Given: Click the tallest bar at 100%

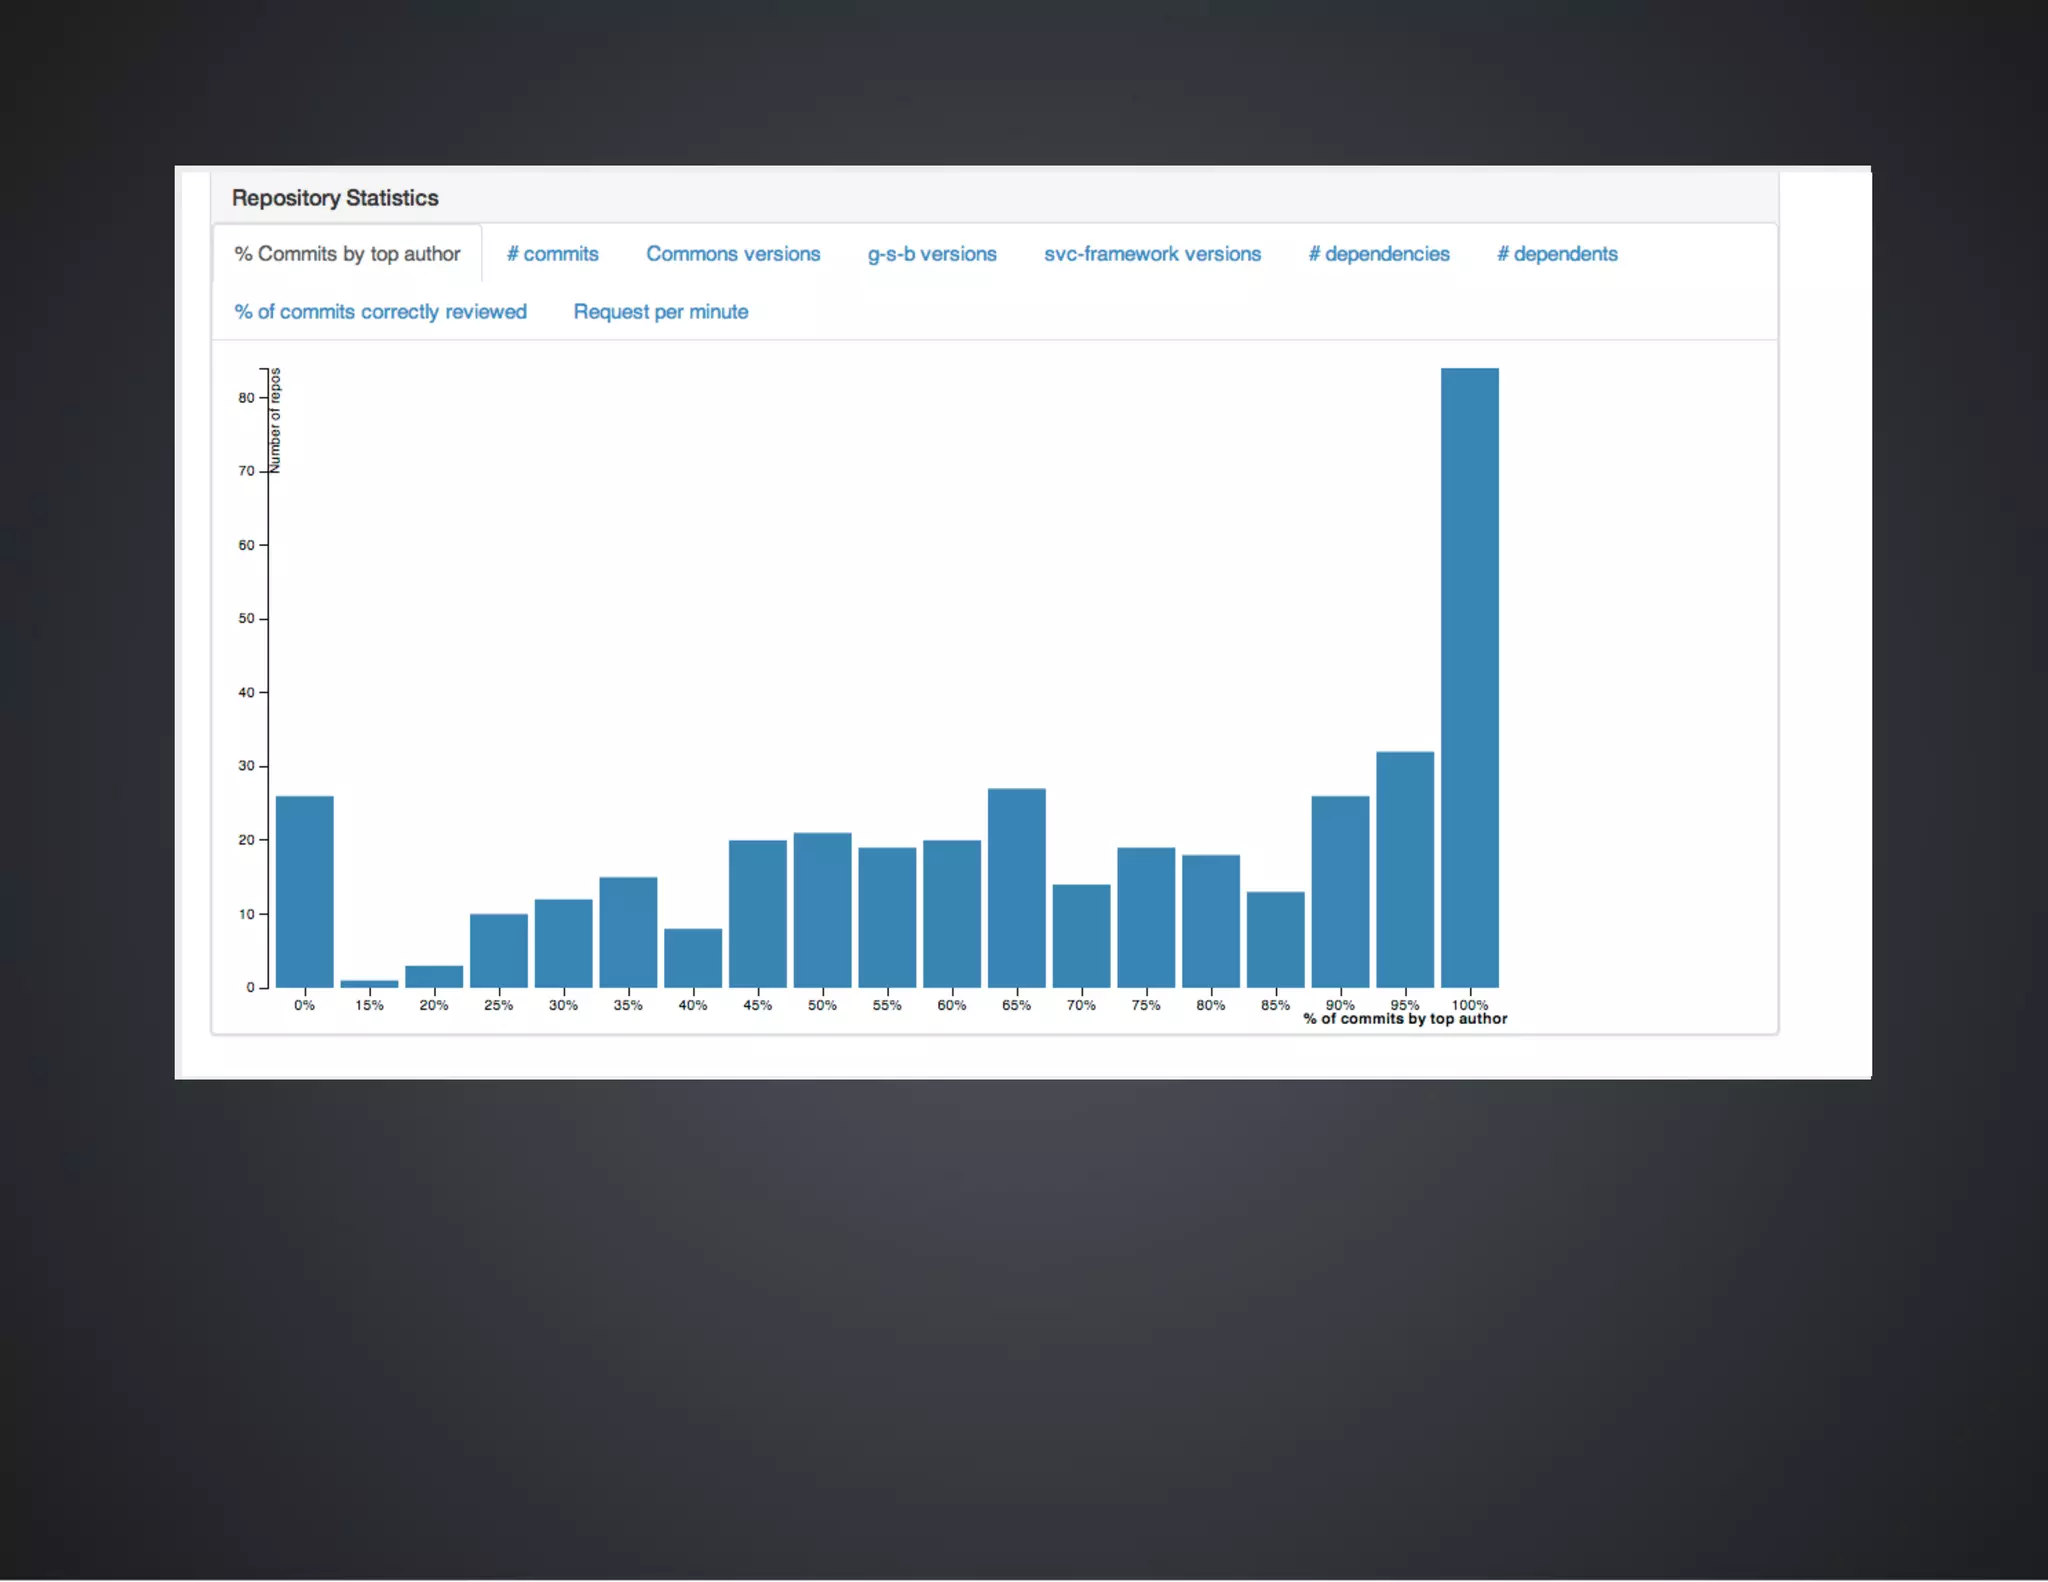Looking at the screenshot, I should point(1469,680).
